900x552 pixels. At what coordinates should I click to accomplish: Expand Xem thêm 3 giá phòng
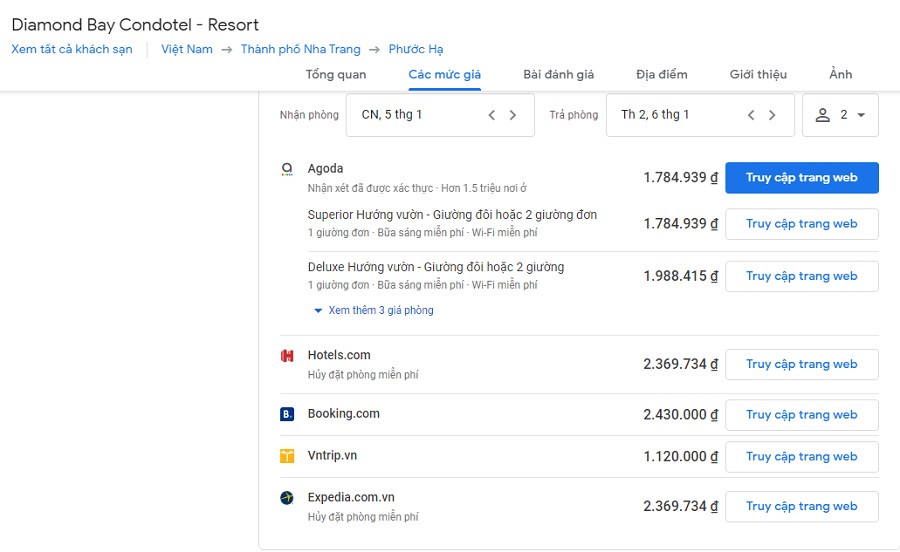coord(373,310)
